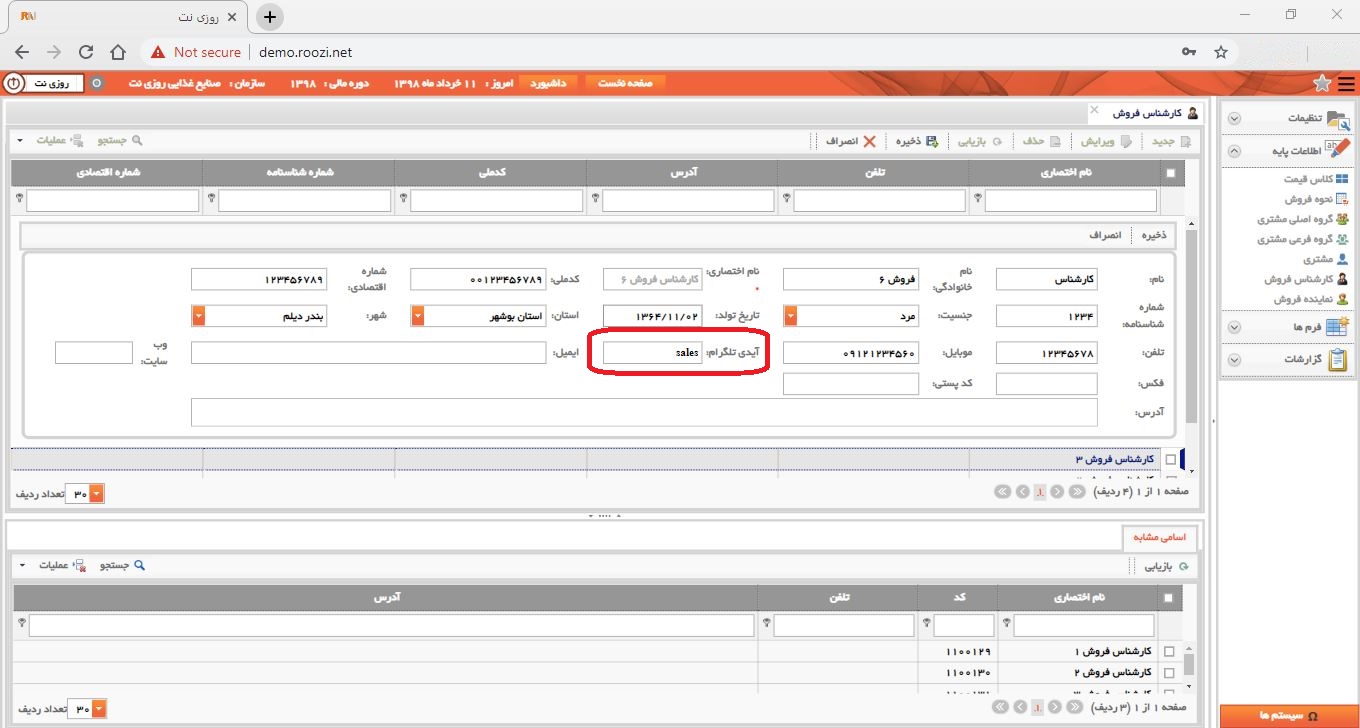The width and height of the screenshot is (1360, 728).
Task: Open a new browser tab
Action: (x=270, y=16)
